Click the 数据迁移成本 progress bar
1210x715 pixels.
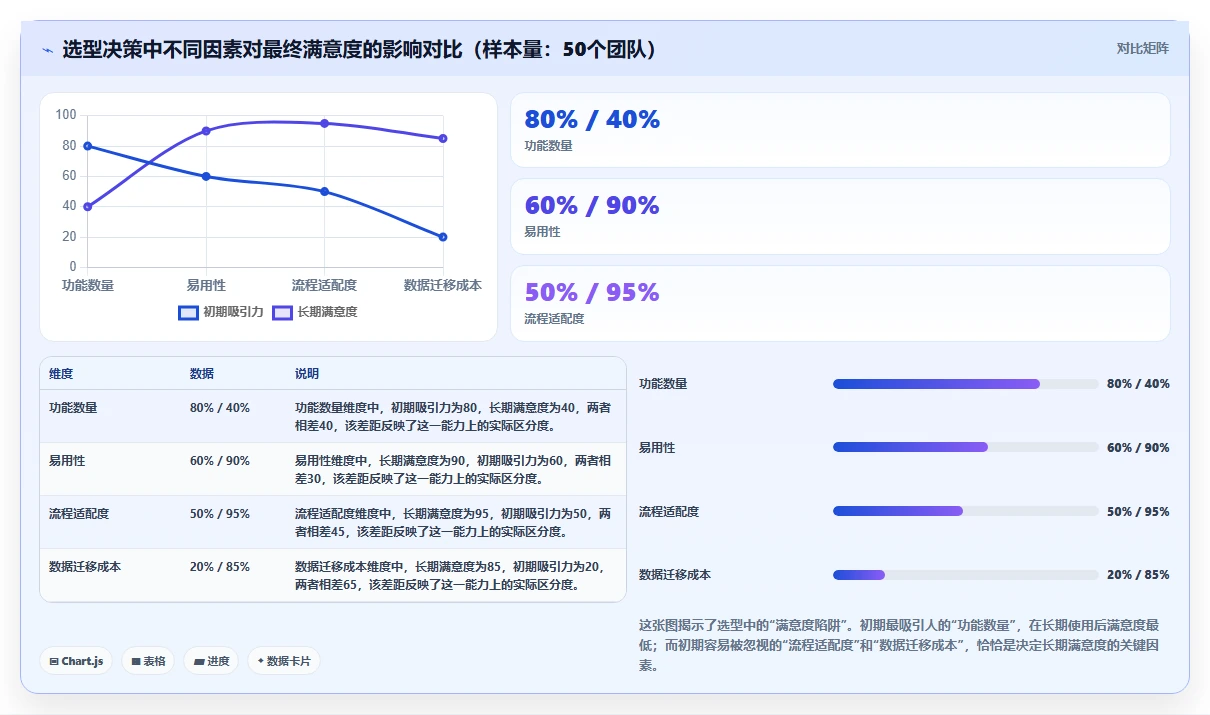[x=966, y=575]
